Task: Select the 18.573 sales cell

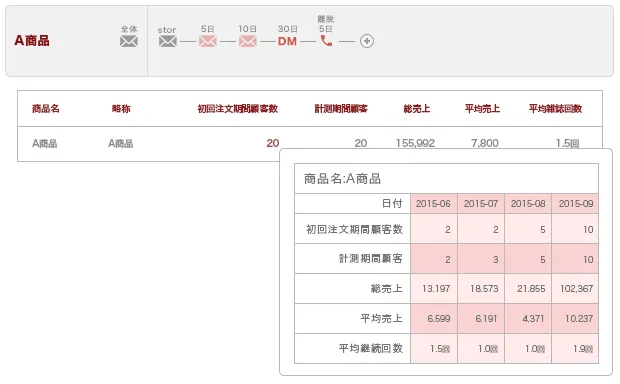Action: pos(481,289)
